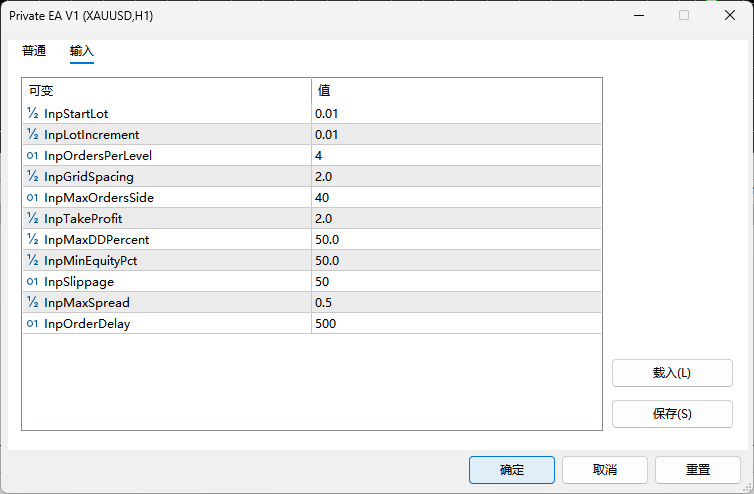Click the integer-type icon beside InpOrderDelay

[32, 323]
